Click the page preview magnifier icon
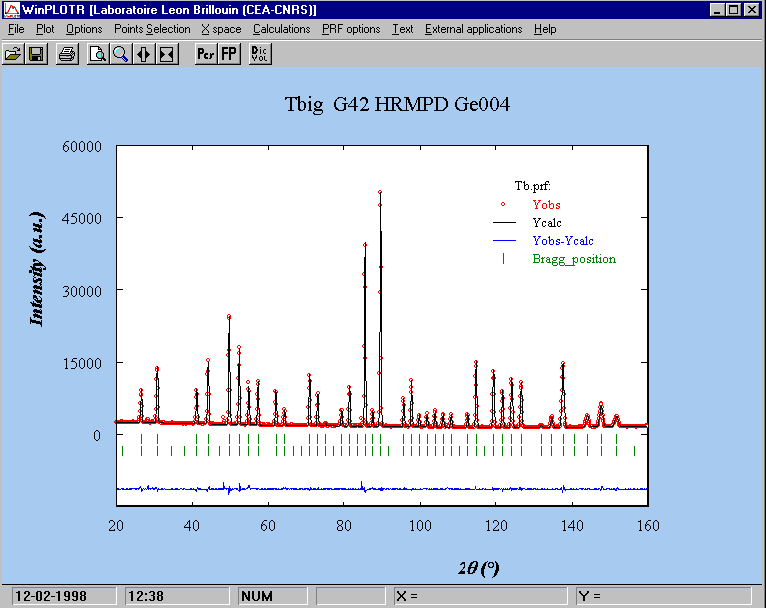 [x=98, y=54]
